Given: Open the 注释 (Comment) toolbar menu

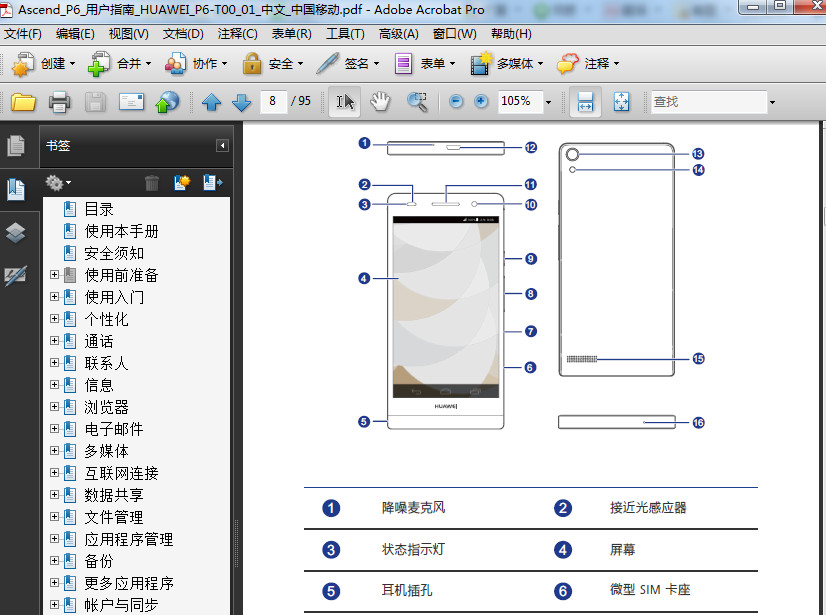Looking at the screenshot, I should click(588, 64).
